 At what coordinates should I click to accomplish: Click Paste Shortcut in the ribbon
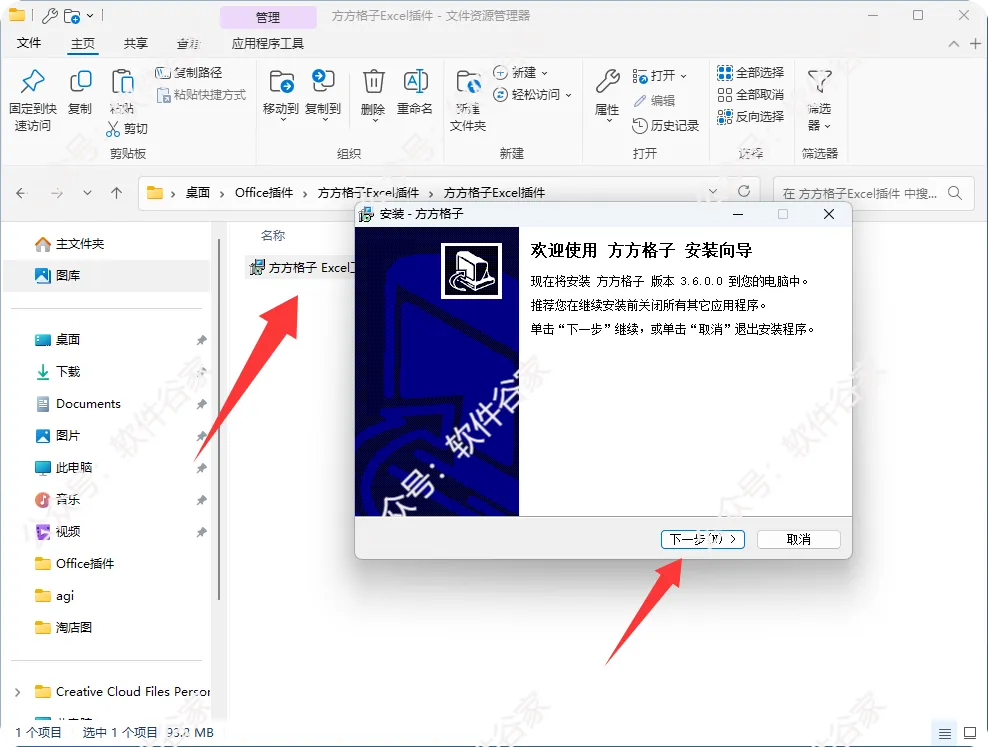click(202, 95)
